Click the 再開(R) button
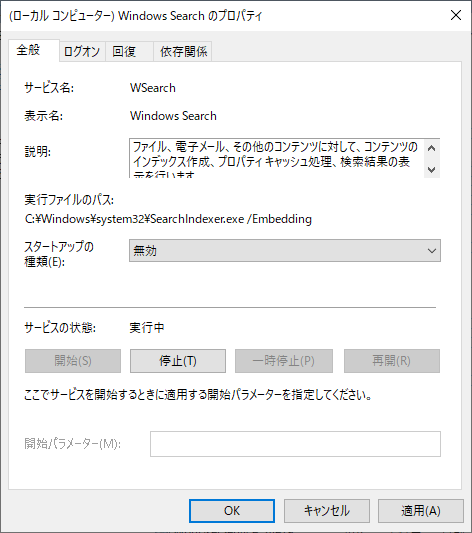 (392, 361)
